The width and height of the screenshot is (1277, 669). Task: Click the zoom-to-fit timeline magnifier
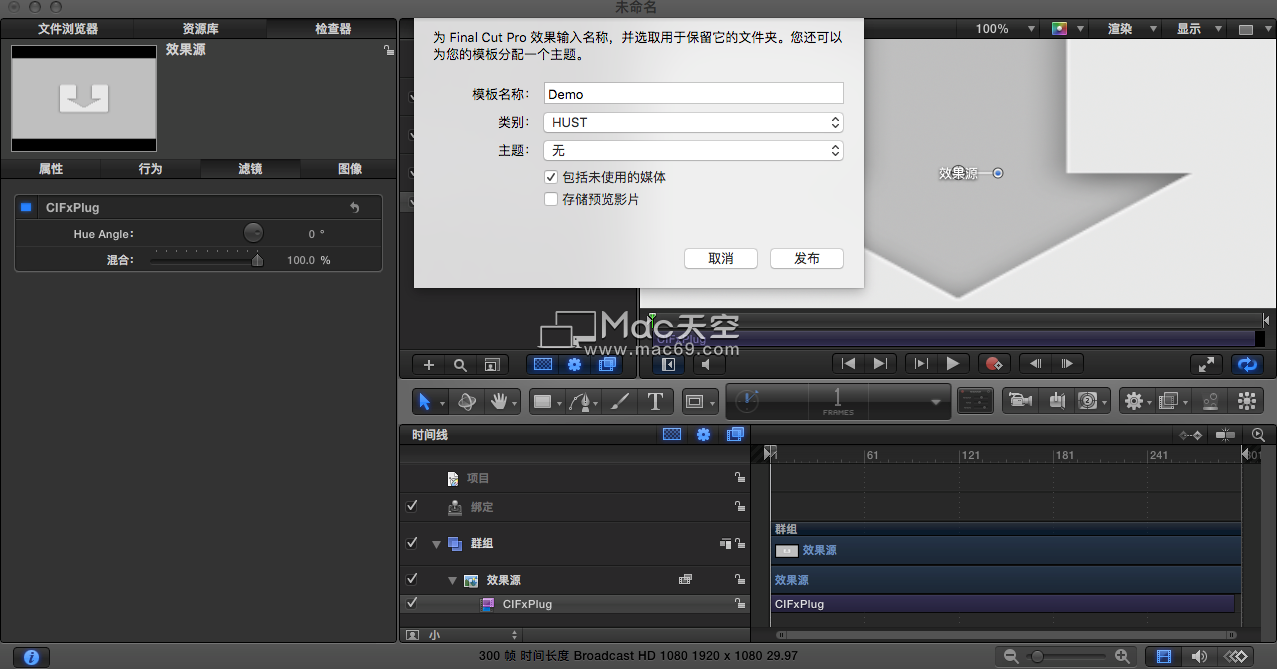click(1258, 435)
